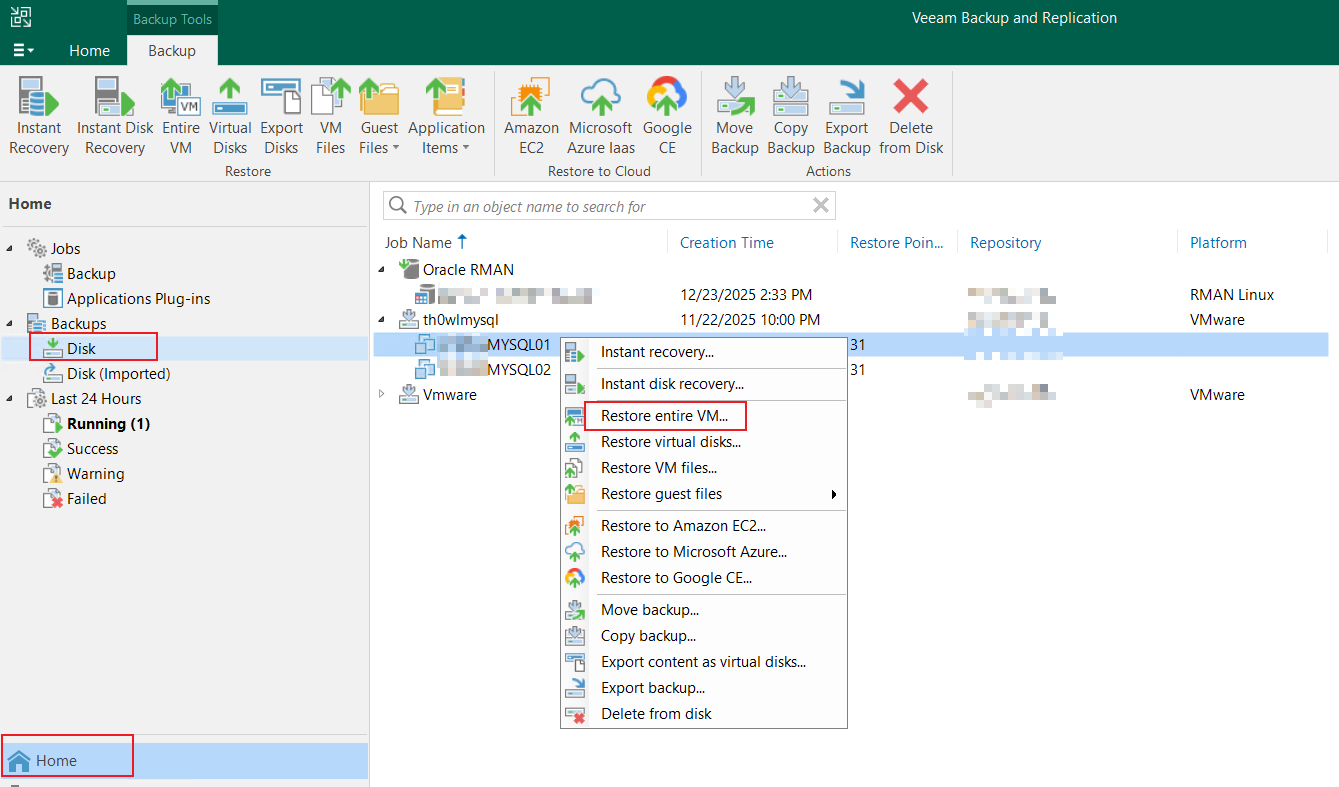Choose Restore to Google CE... menu entry
This screenshot has height=787, width=1339.
click(704, 578)
